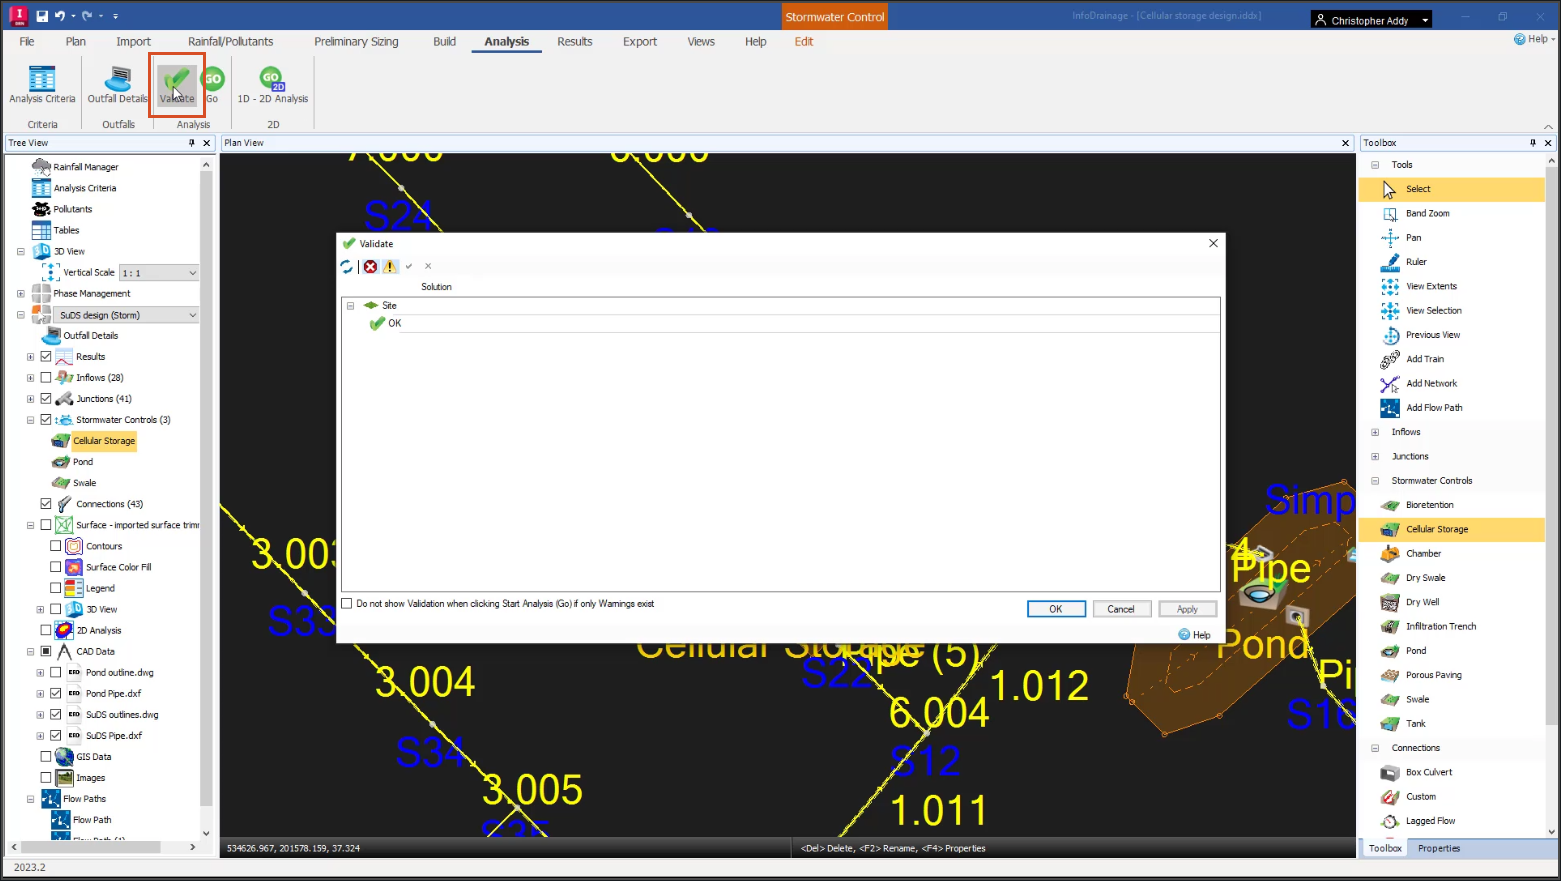Screen dimensions: 1561x881
Task: Enable 'Do not show Validation' checkbox
Action: [x=347, y=604]
